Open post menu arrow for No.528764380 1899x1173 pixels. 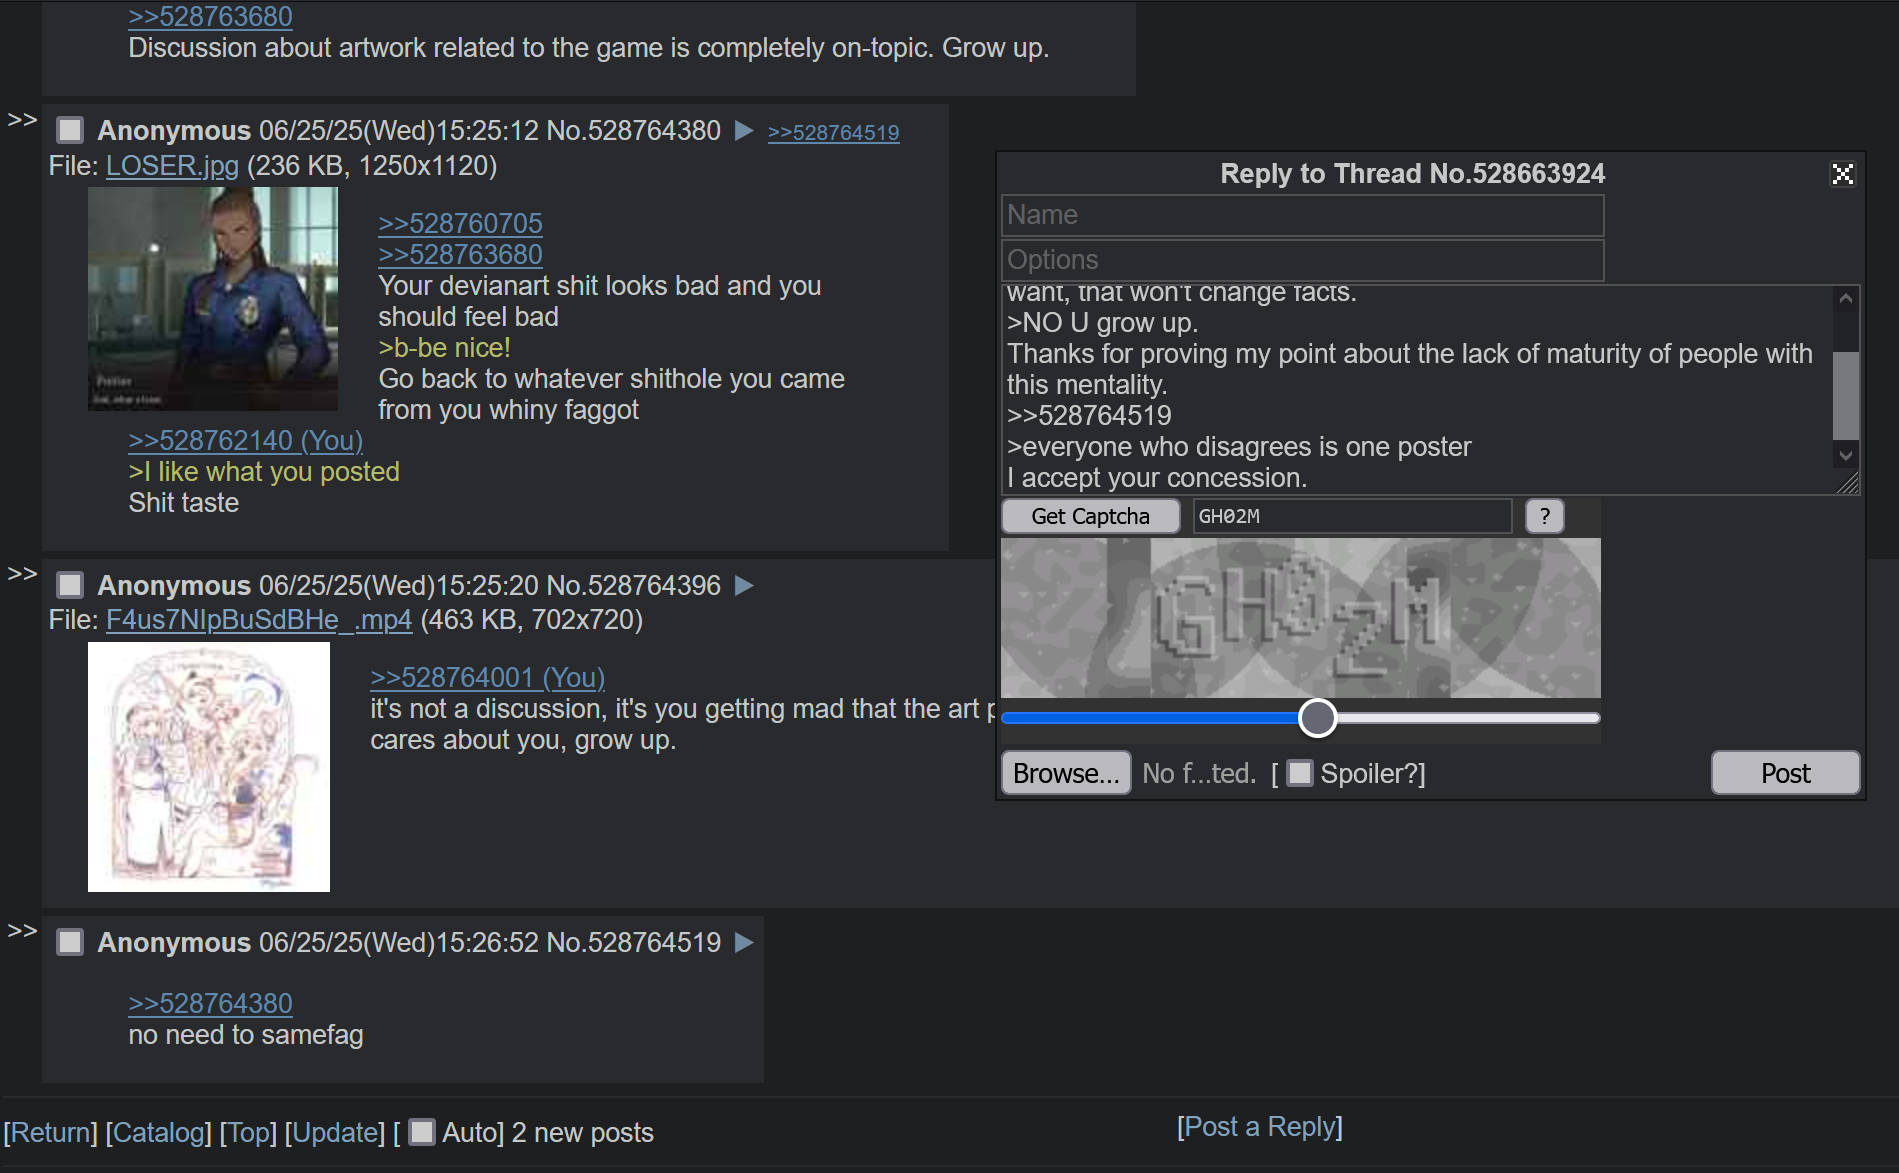743,131
